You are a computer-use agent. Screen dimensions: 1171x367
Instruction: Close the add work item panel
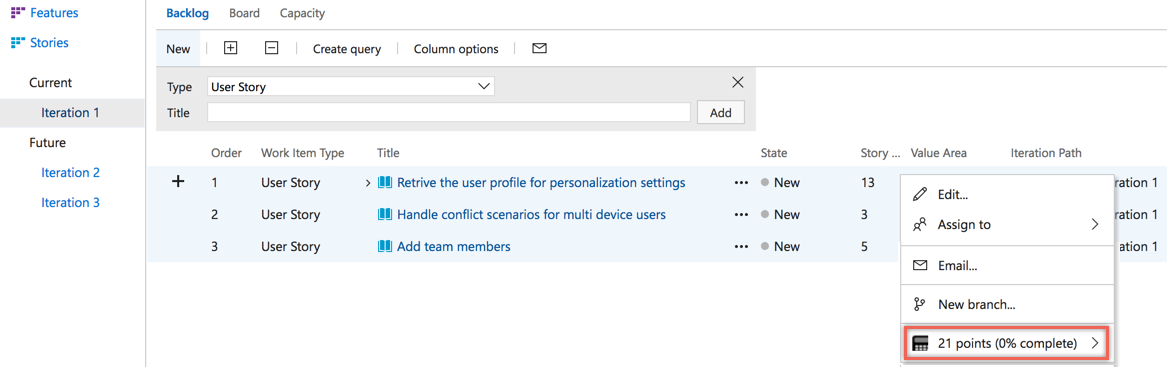pos(738,82)
